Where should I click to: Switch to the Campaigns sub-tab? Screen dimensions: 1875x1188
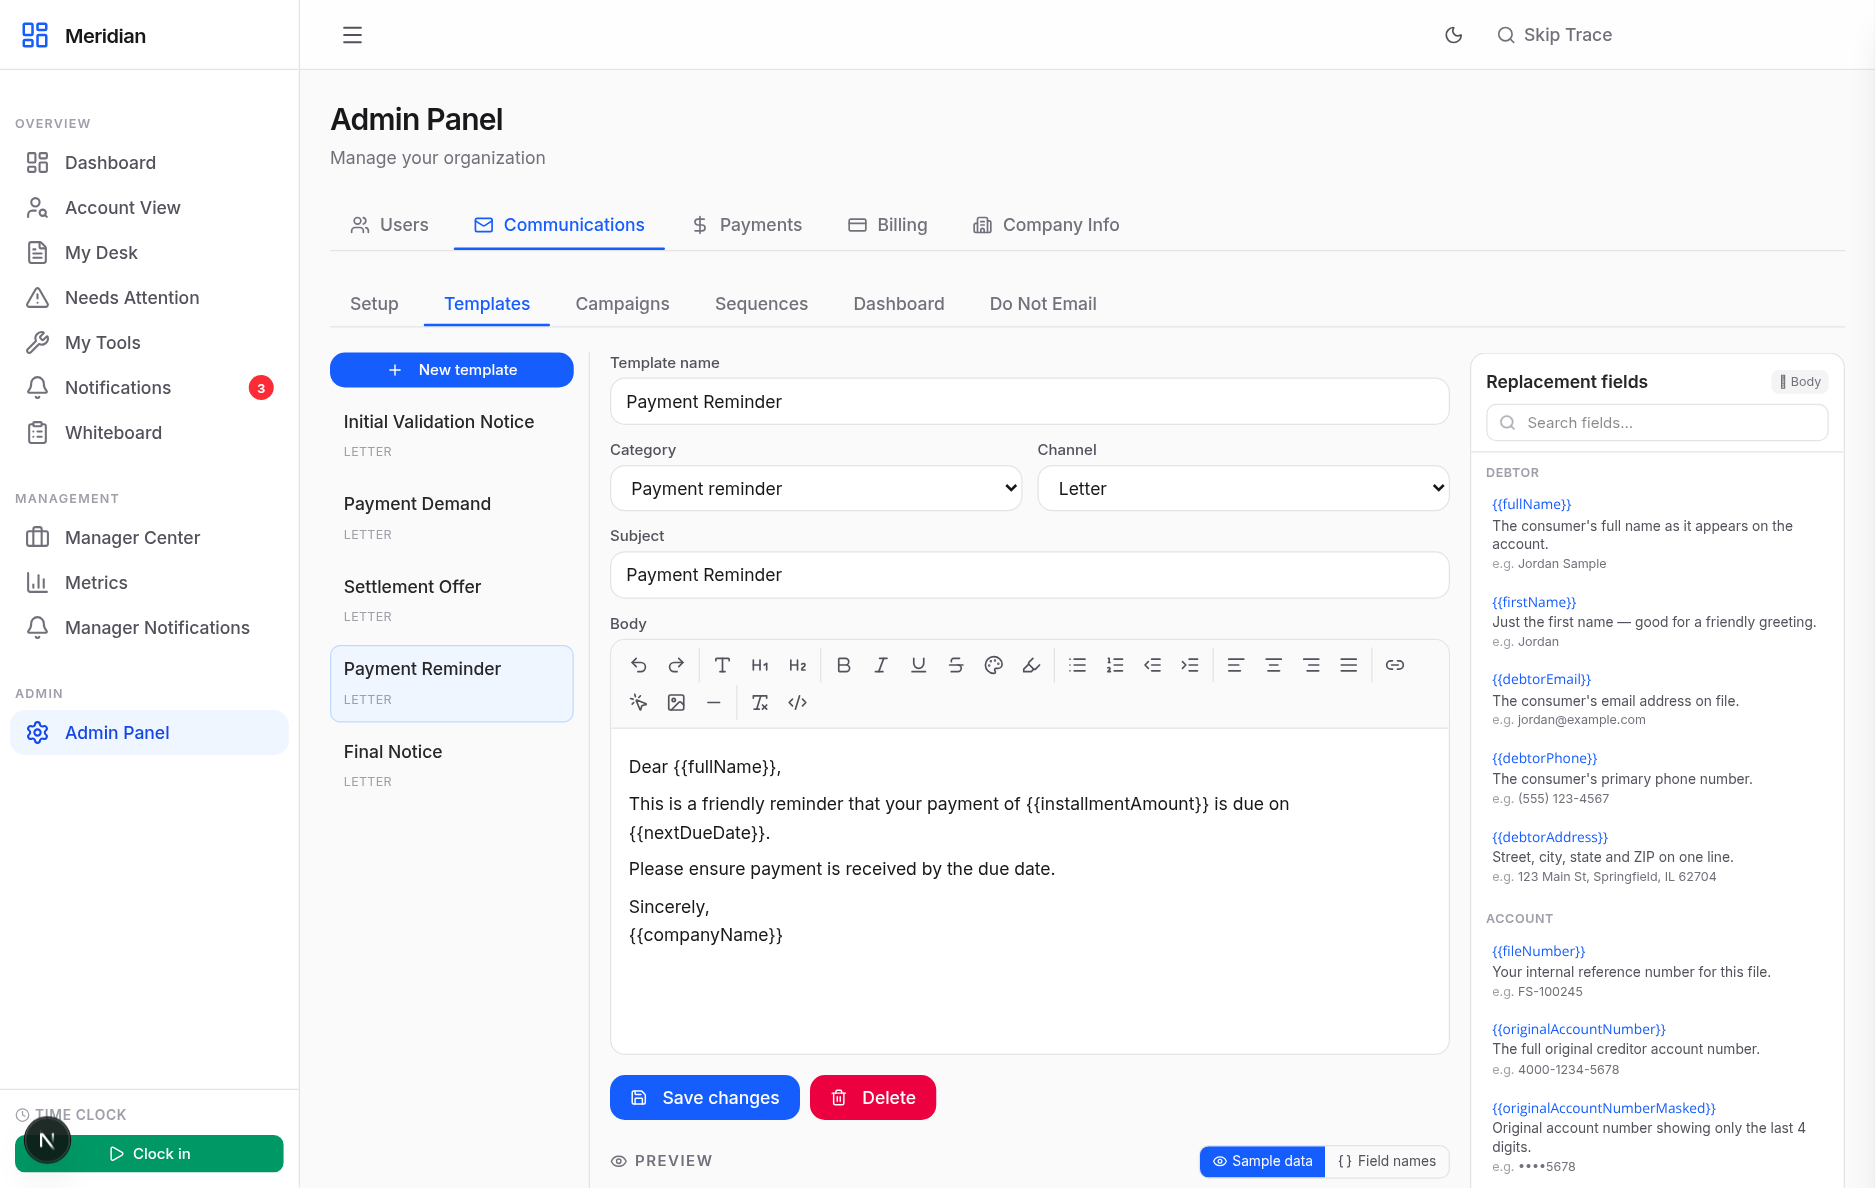click(x=622, y=304)
